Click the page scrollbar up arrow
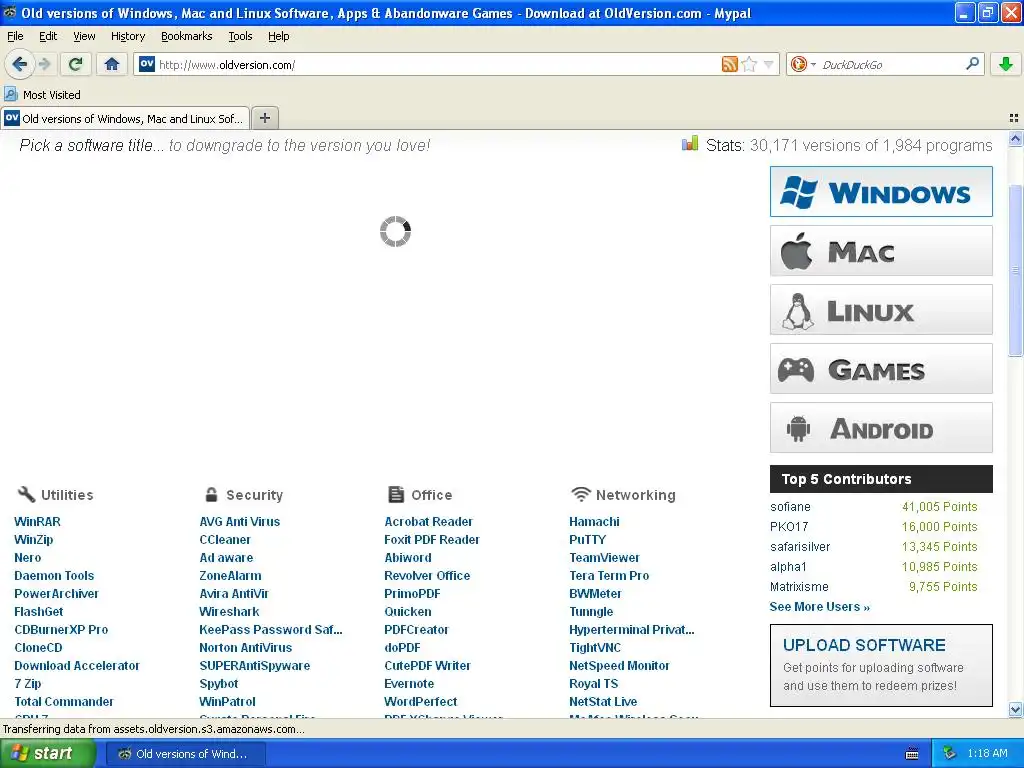 tap(1016, 138)
